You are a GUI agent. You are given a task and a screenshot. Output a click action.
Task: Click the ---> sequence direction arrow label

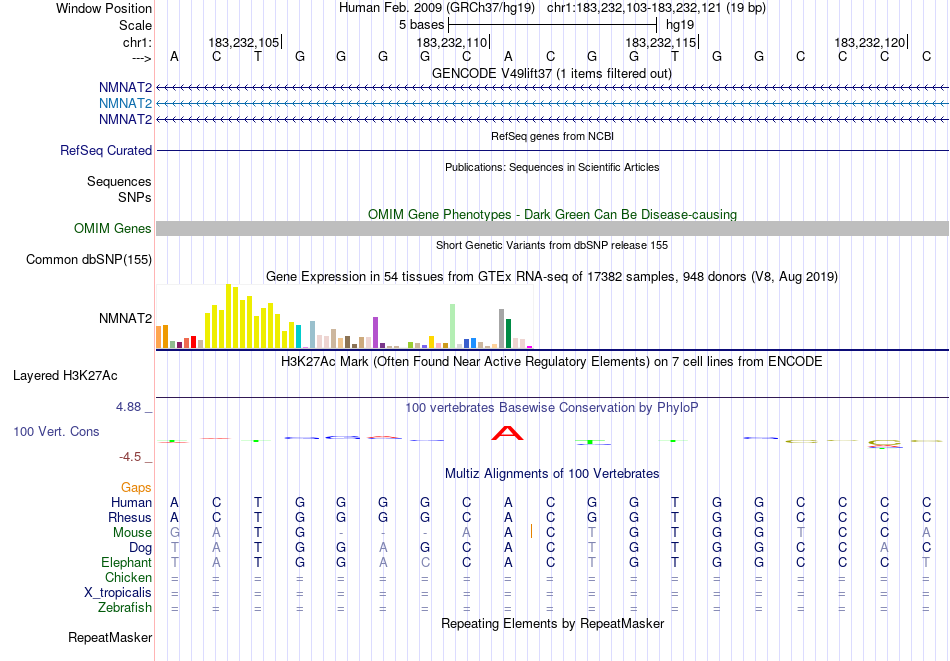coord(141,58)
